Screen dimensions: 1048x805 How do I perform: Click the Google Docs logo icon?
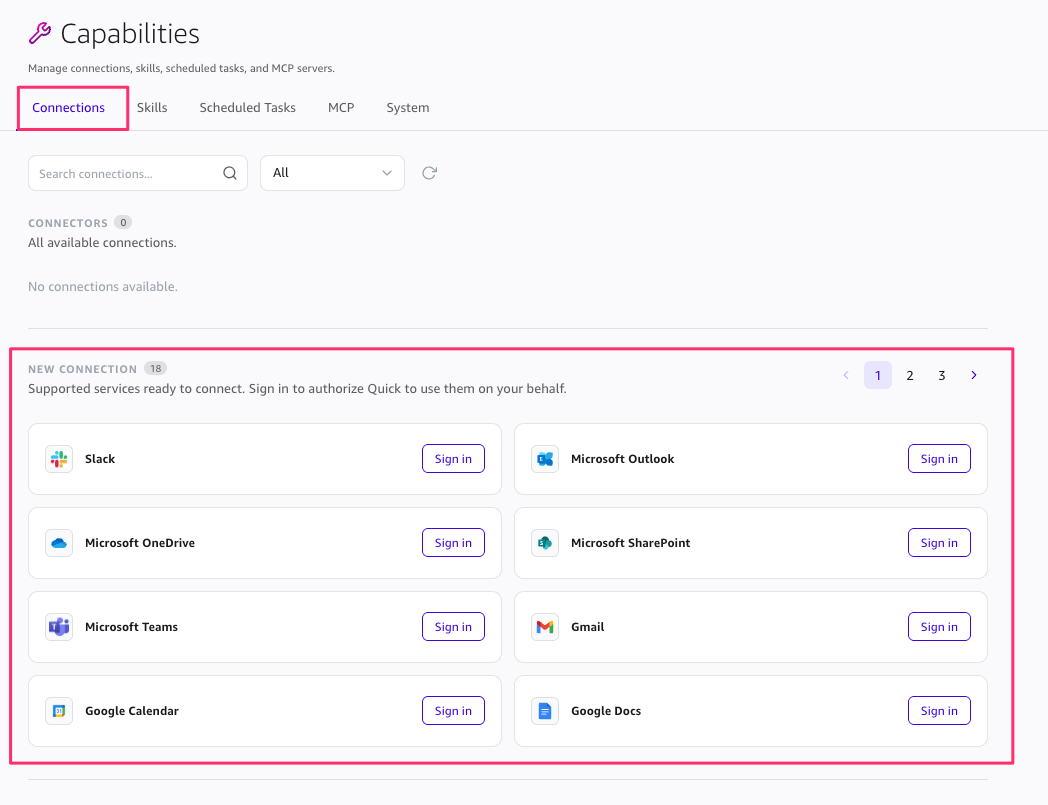point(545,711)
